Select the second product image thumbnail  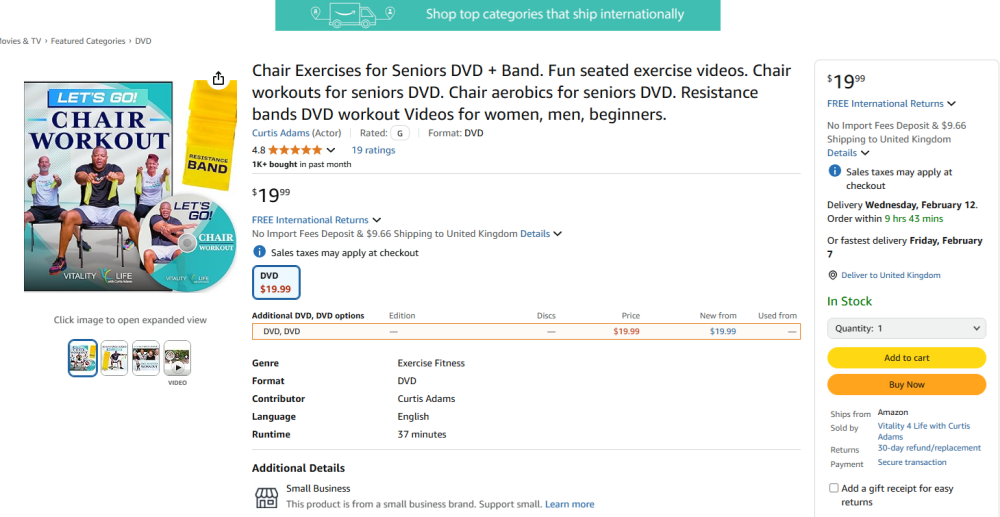(114, 358)
